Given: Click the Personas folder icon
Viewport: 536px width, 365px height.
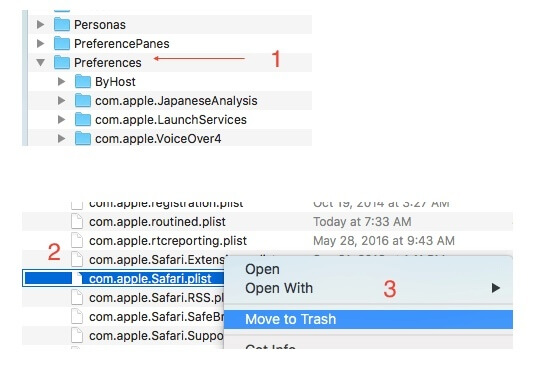Looking at the screenshot, I should (x=62, y=24).
